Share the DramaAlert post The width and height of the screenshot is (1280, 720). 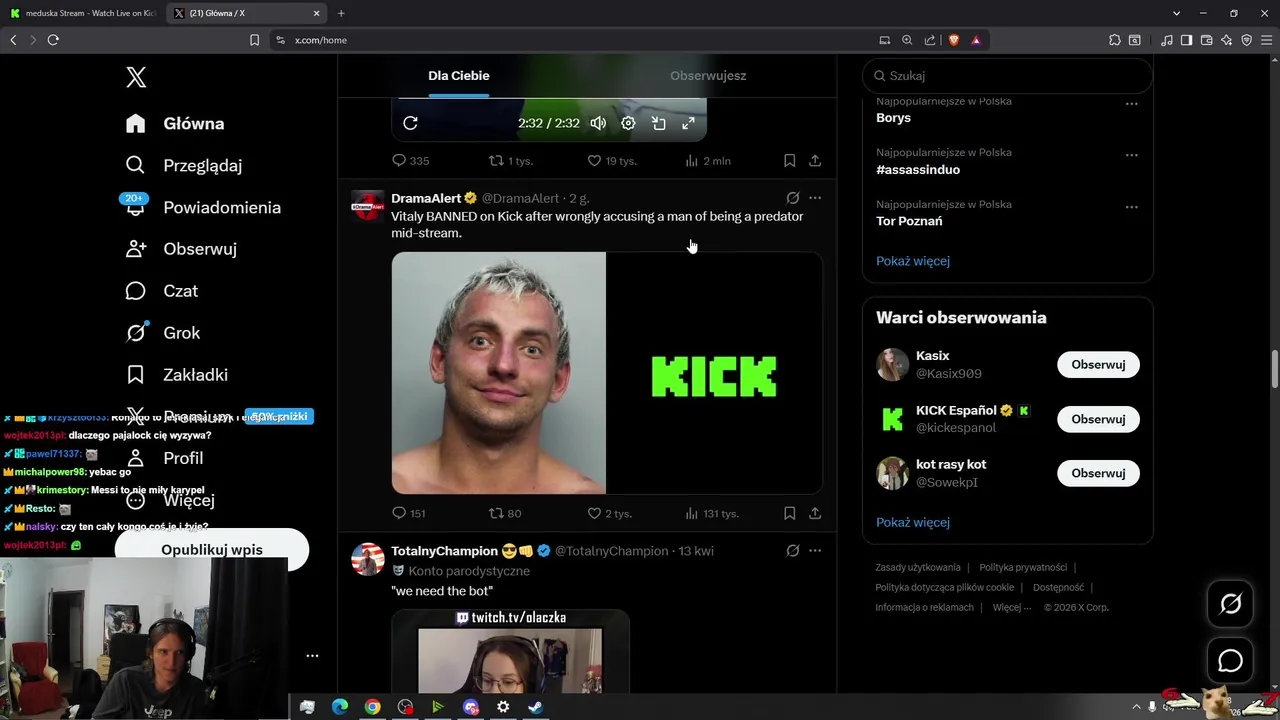pos(815,513)
